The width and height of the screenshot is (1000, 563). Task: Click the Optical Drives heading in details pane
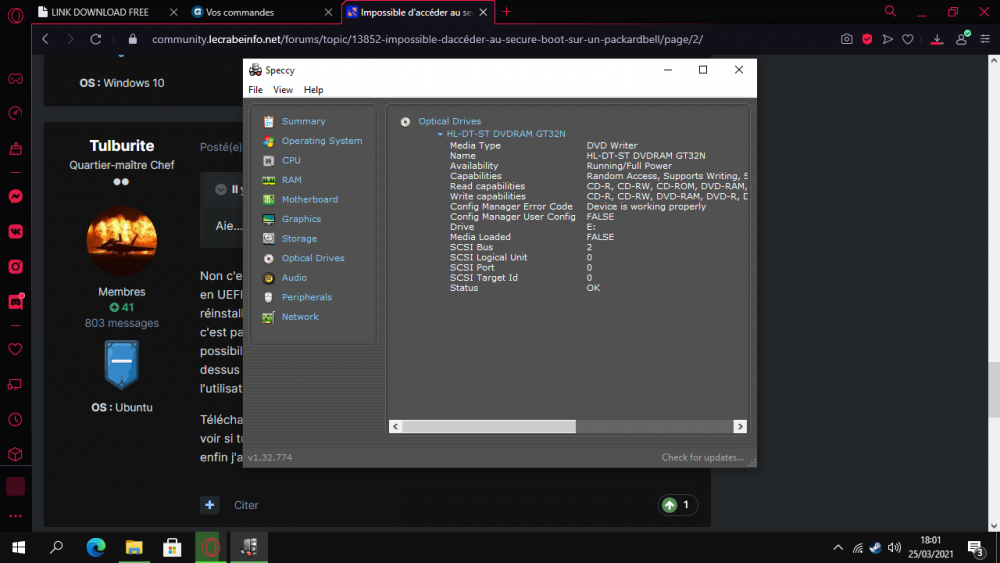[450, 121]
